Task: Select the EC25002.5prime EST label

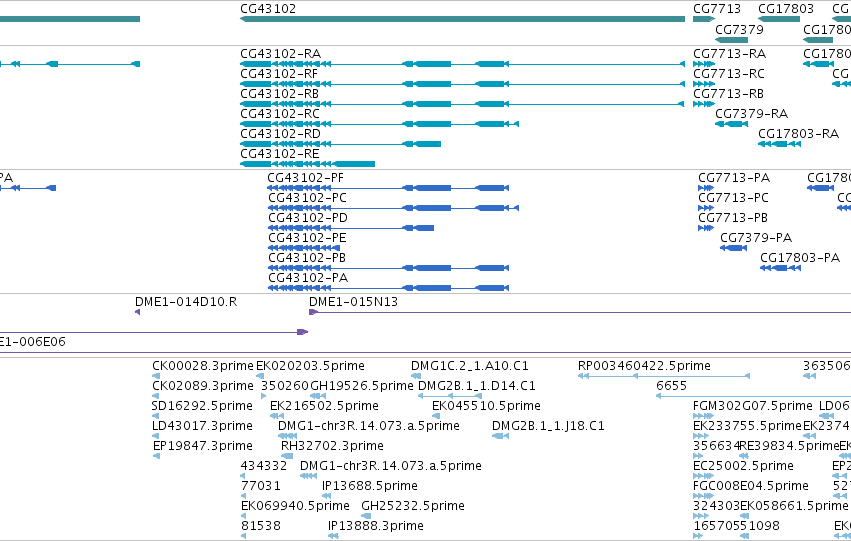Action: click(x=743, y=467)
